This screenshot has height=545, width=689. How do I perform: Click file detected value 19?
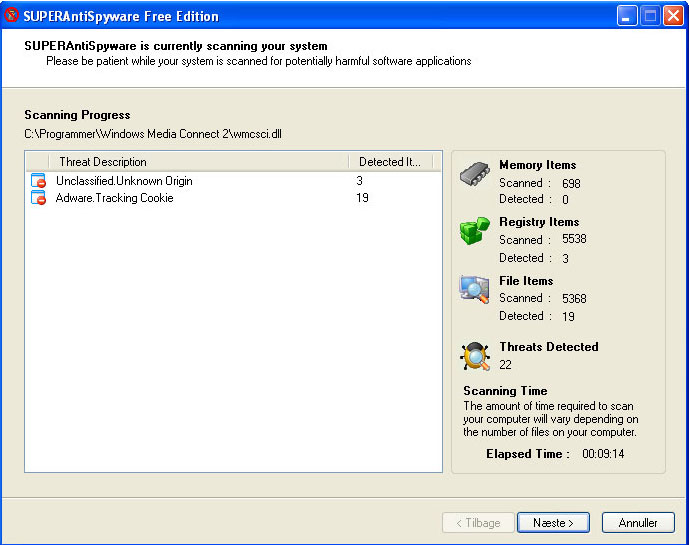point(569,316)
